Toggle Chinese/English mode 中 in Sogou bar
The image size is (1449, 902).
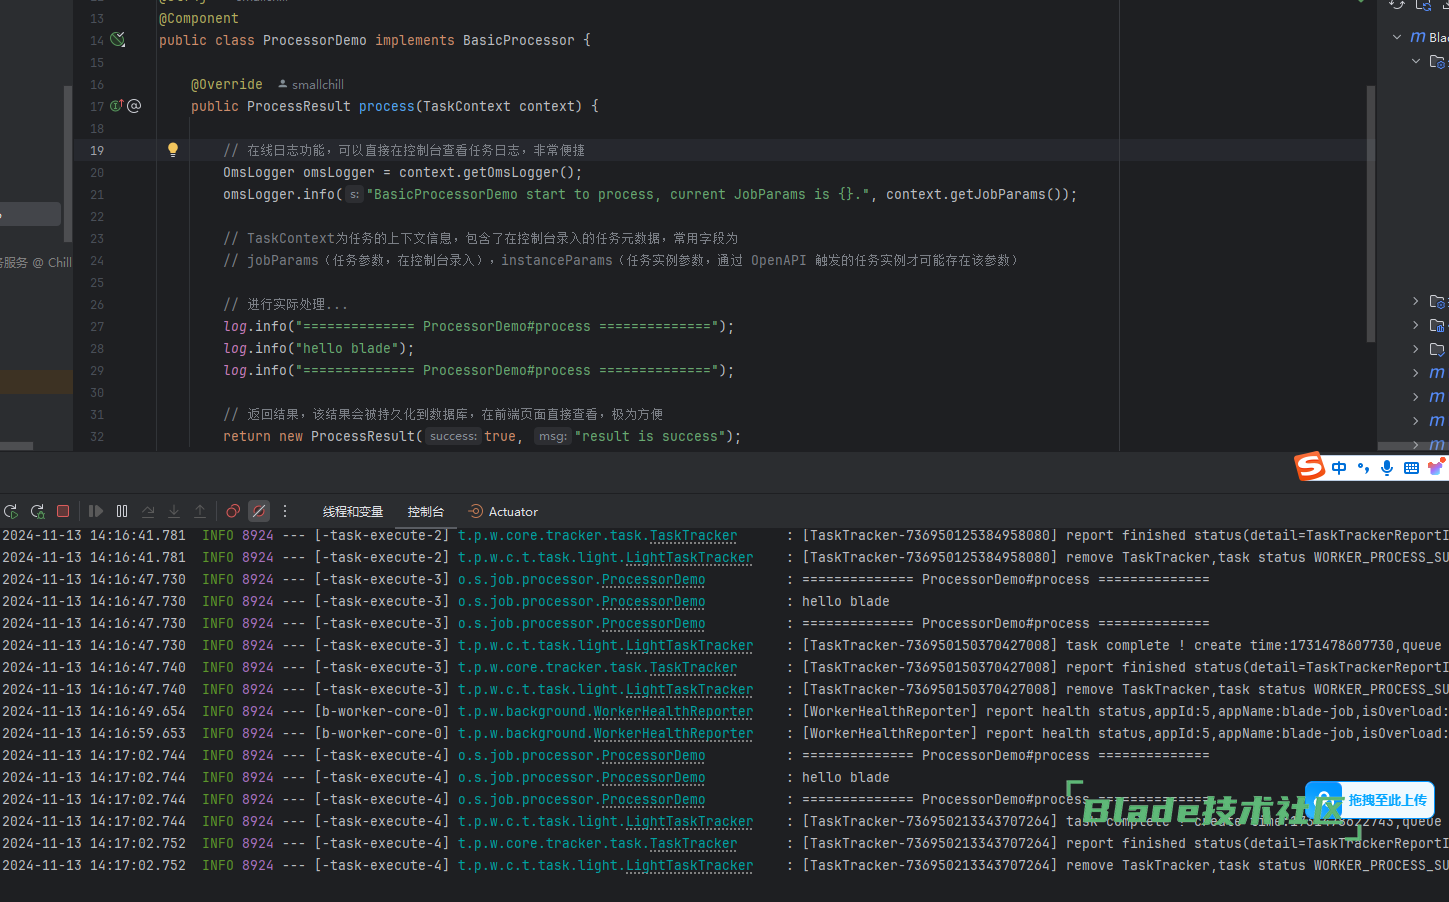point(1339,468)
